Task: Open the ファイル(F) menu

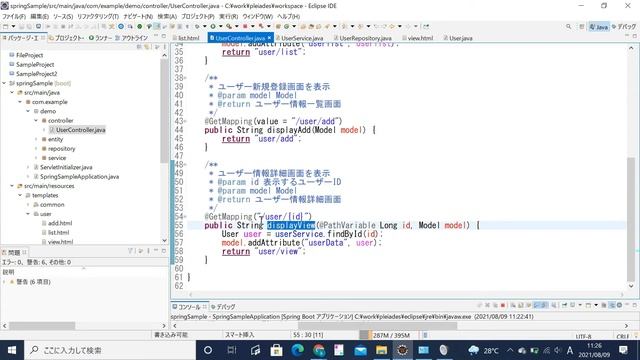Action: [x=13, y=16]
